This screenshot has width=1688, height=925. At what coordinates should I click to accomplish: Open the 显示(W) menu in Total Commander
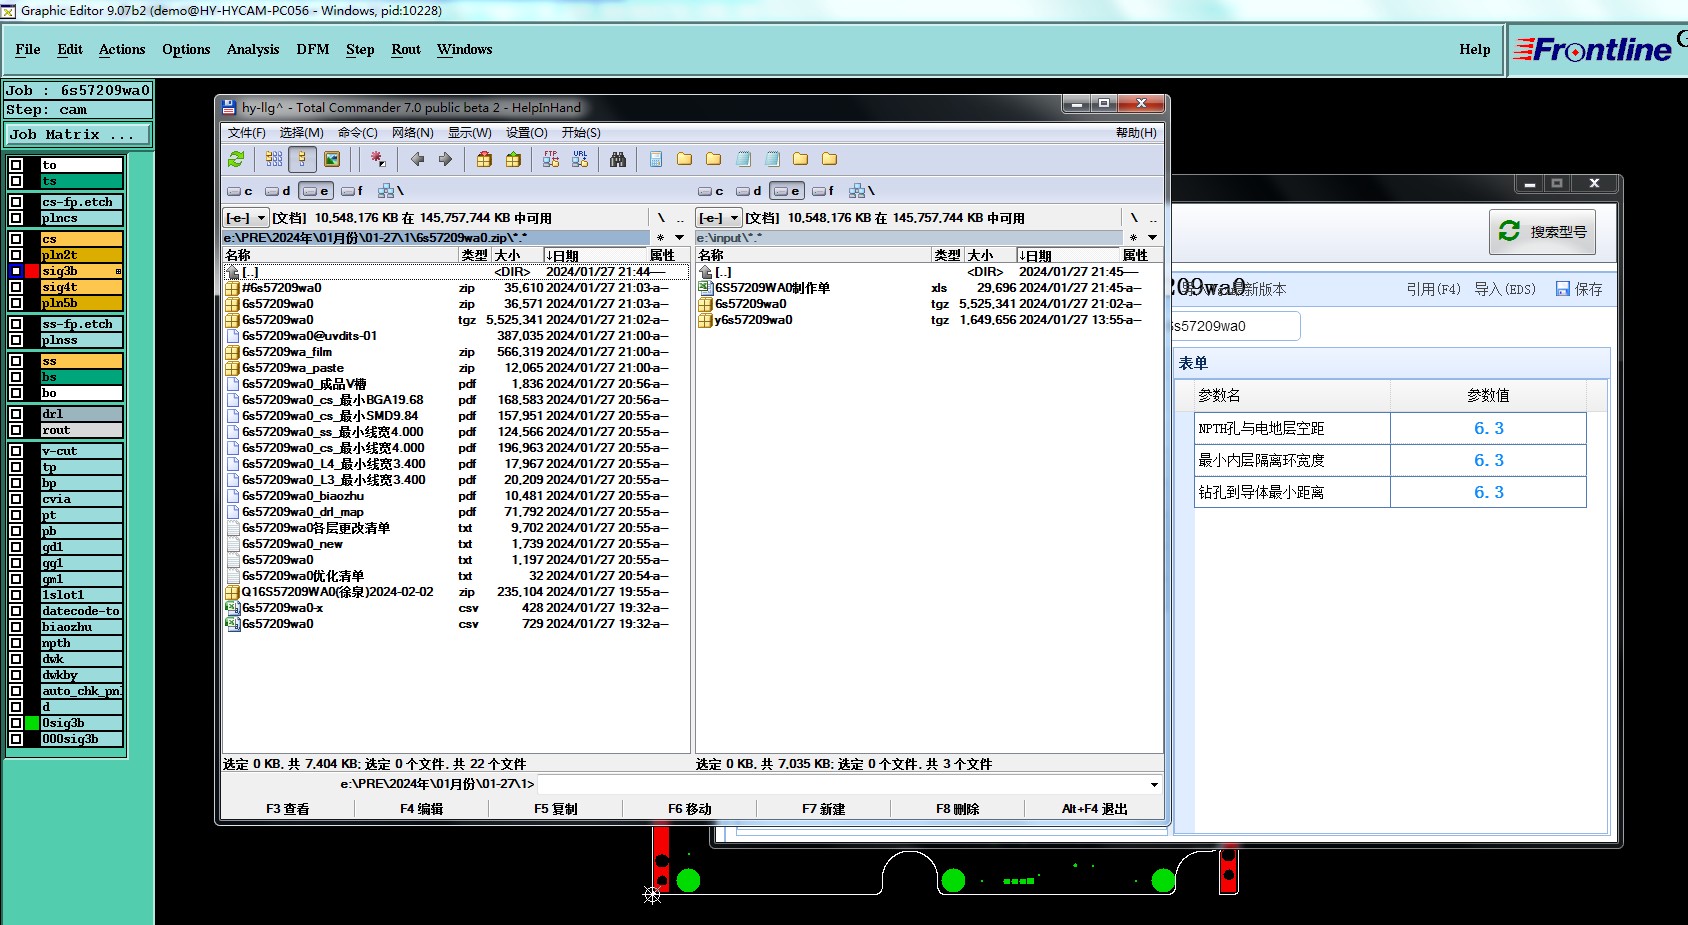tap(470, 133)
